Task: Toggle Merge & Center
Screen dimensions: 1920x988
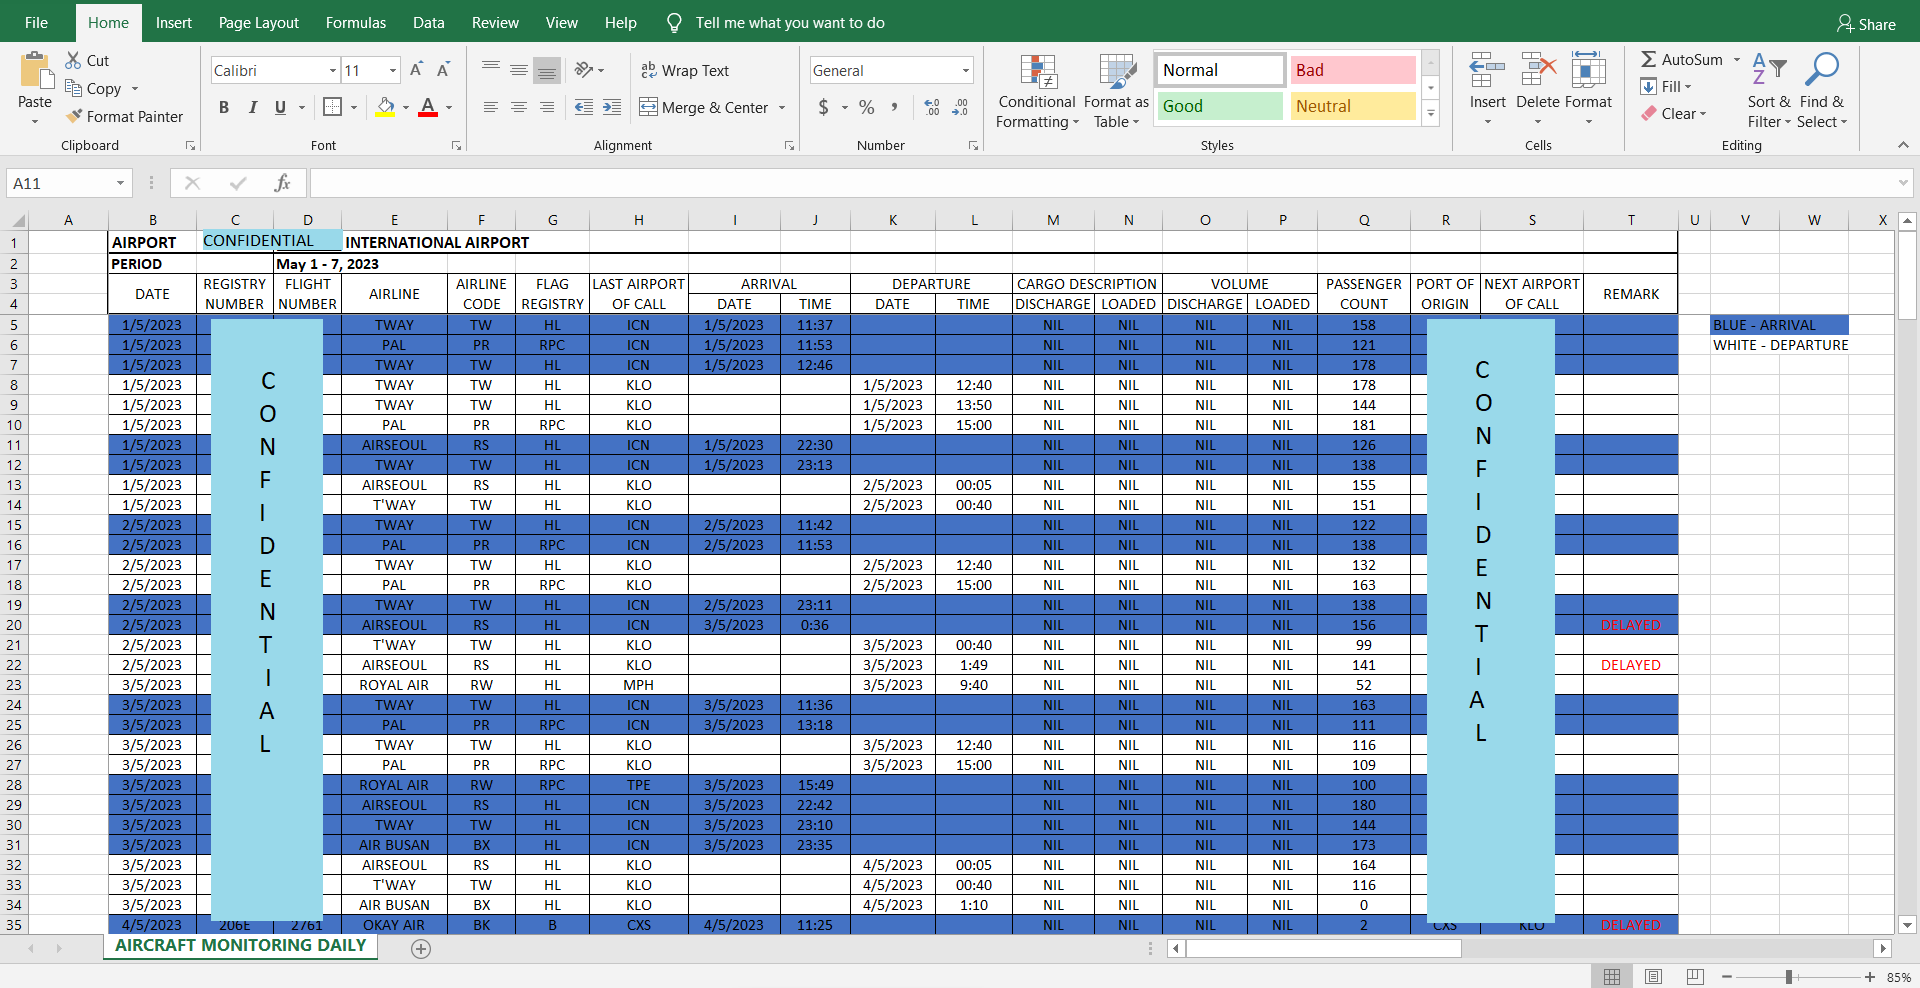Action: [x=704, y=107]
